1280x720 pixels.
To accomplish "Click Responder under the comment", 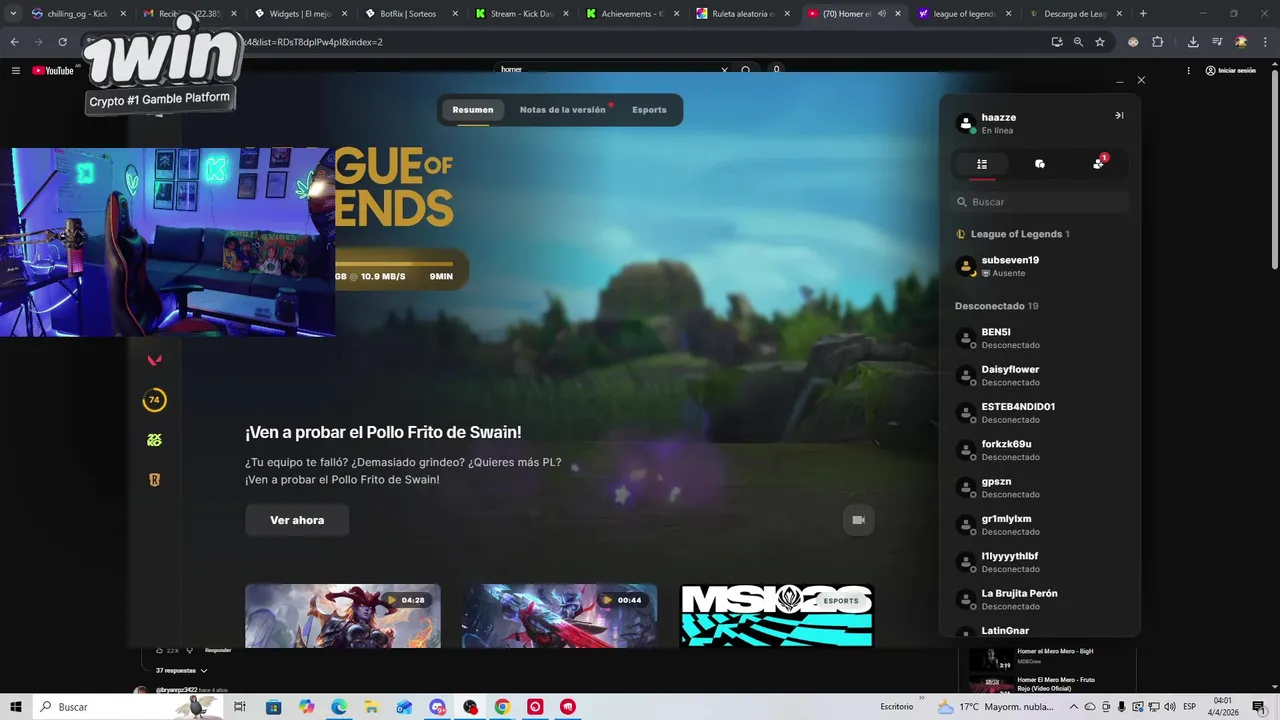I will [x=218, y=650].
